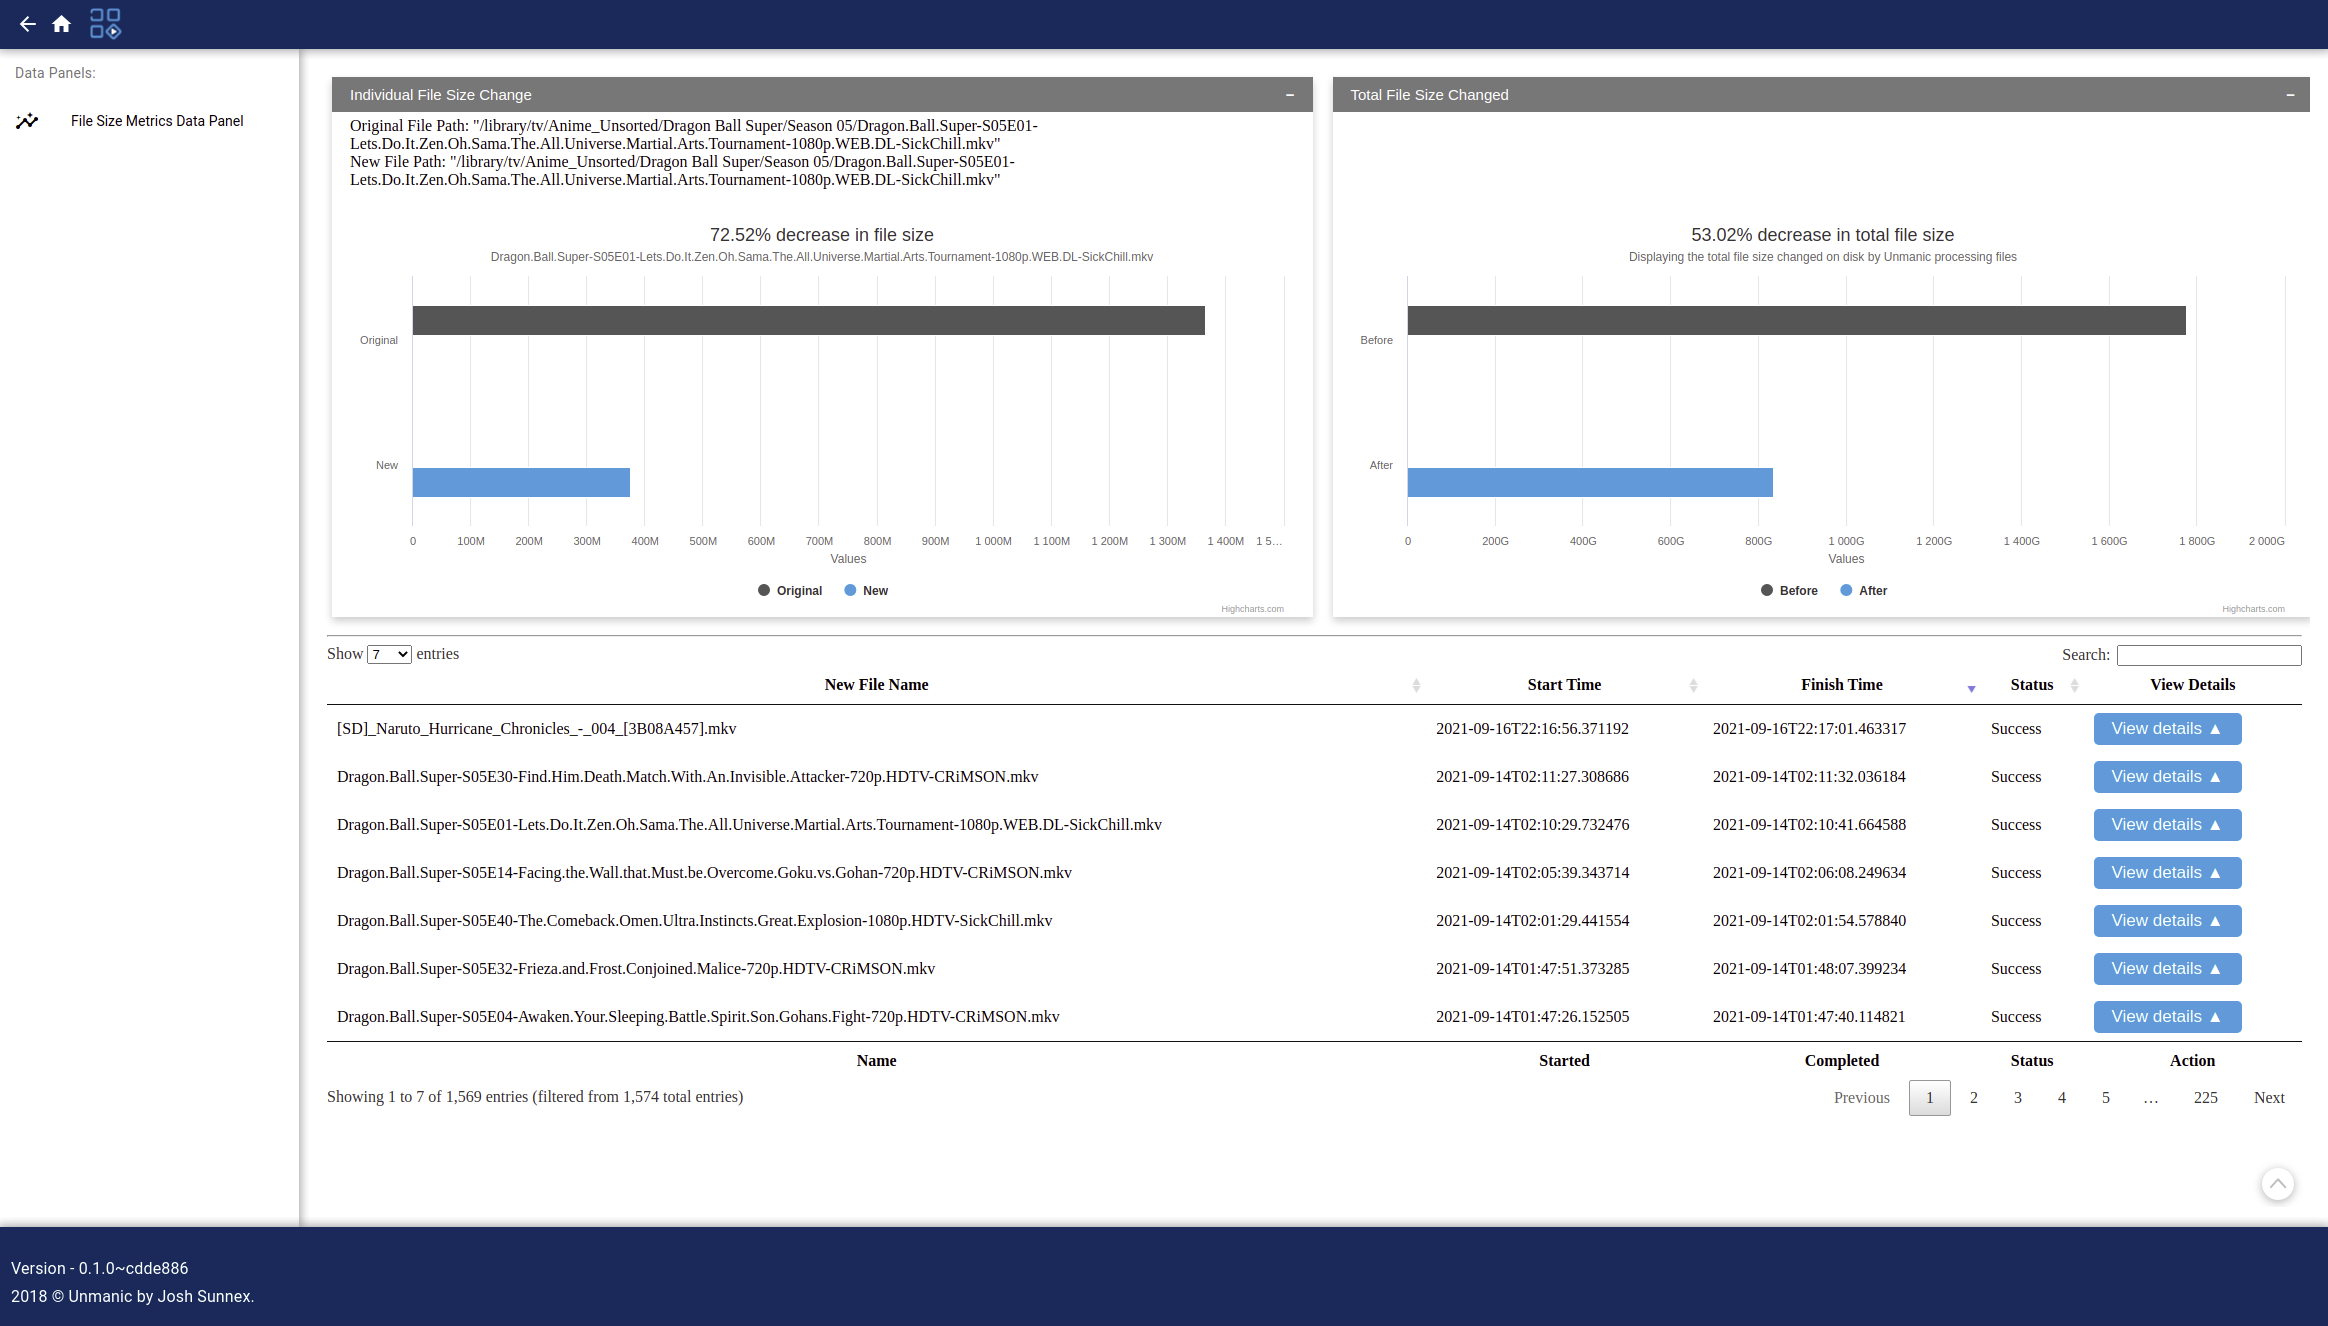Sort table by New File Name column
The height and width of the screenshot is (1326, 2328).
pyautogui.click(x=876, y=685)
